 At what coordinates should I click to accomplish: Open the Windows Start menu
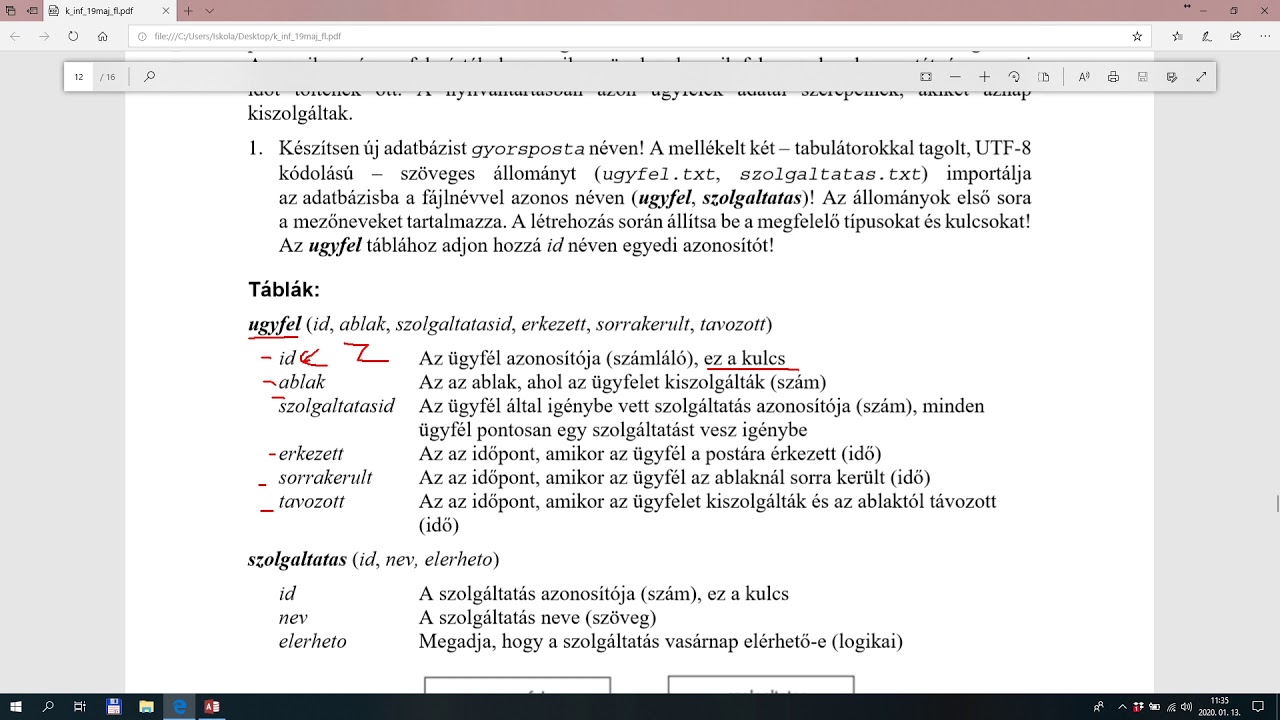[x=16, y=706]
